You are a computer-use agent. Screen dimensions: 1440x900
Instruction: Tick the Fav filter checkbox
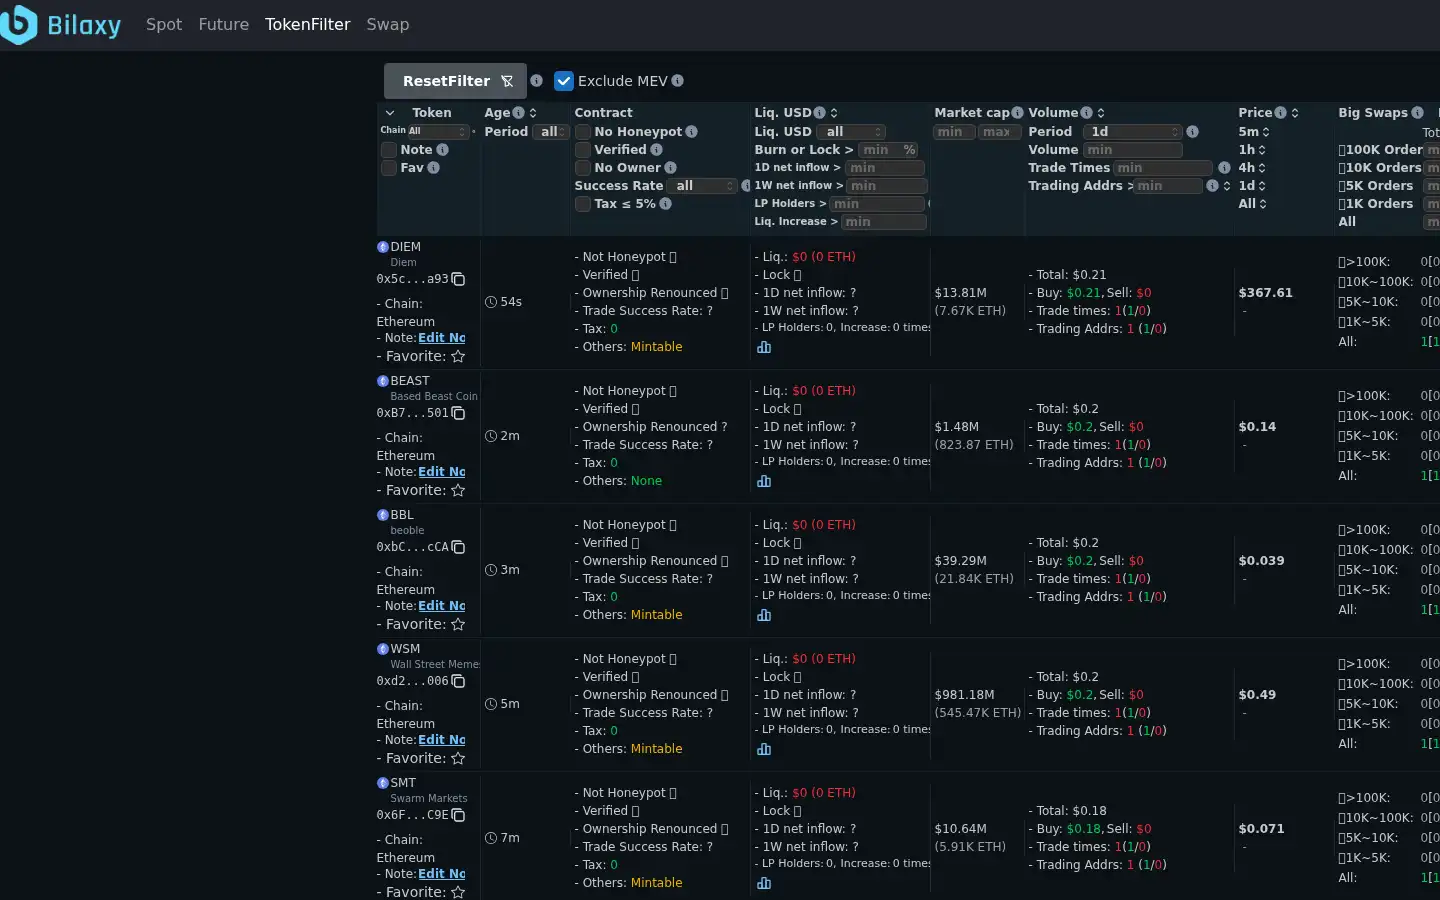click(x=389, y=168)
